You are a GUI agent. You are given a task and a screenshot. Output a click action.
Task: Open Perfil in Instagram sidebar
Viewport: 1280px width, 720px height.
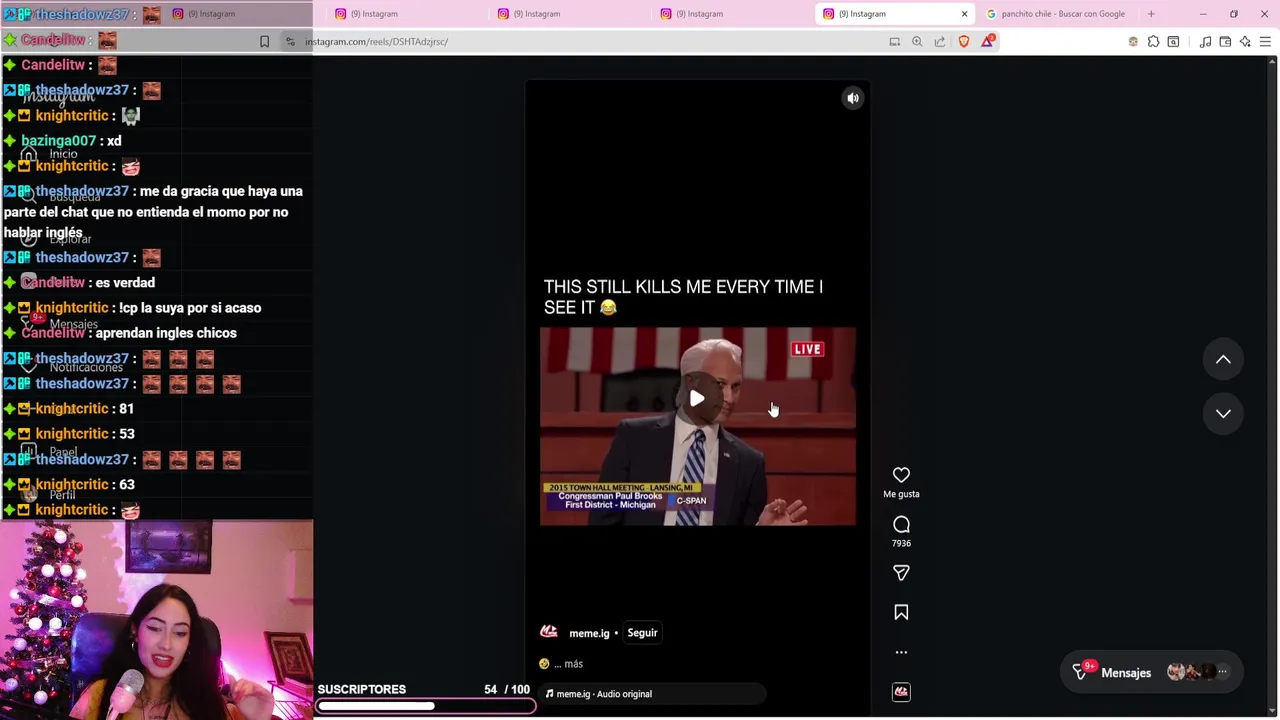point(62,495)
